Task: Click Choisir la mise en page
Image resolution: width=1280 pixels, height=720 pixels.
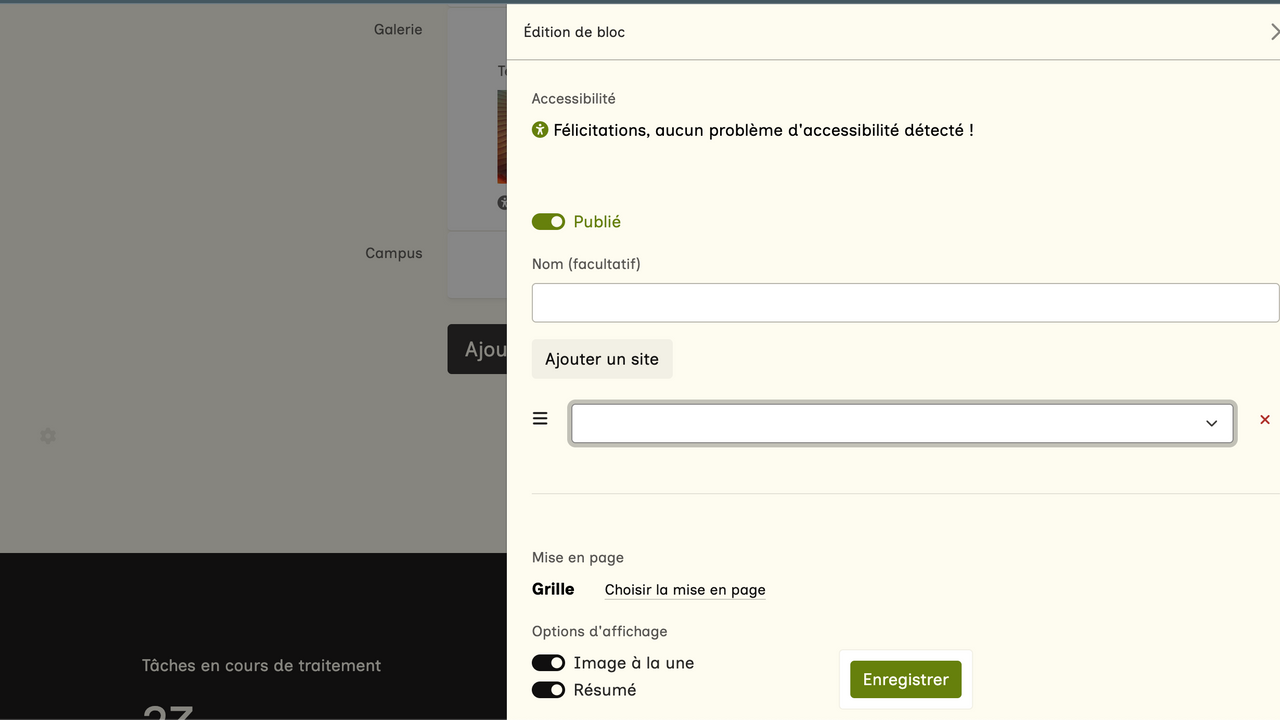Action: (685, 590)
